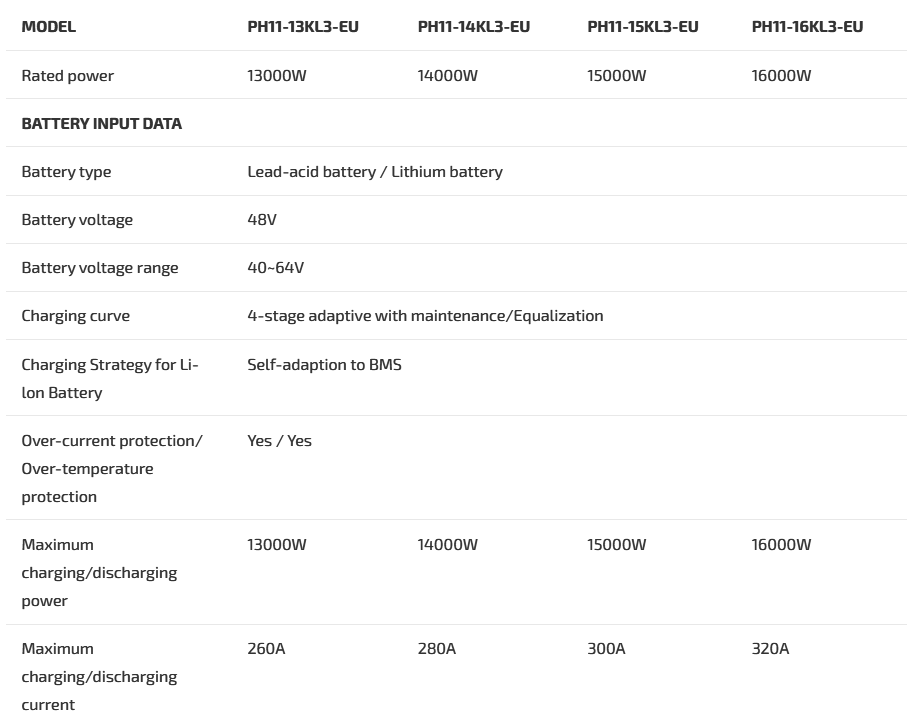Select the PH11-16KL3-EU column heading

[807, 27]
